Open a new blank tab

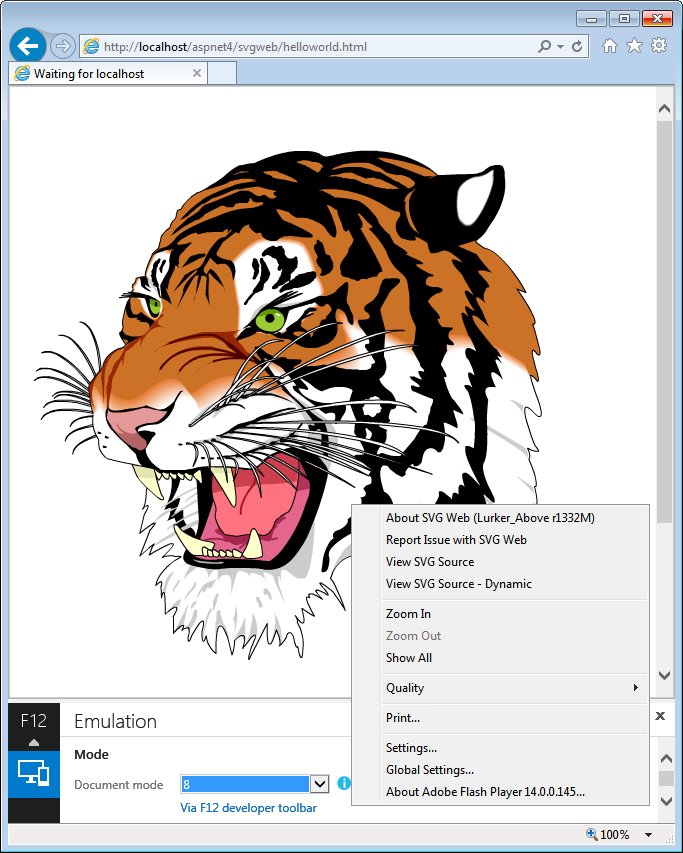[x=222, y=73]
